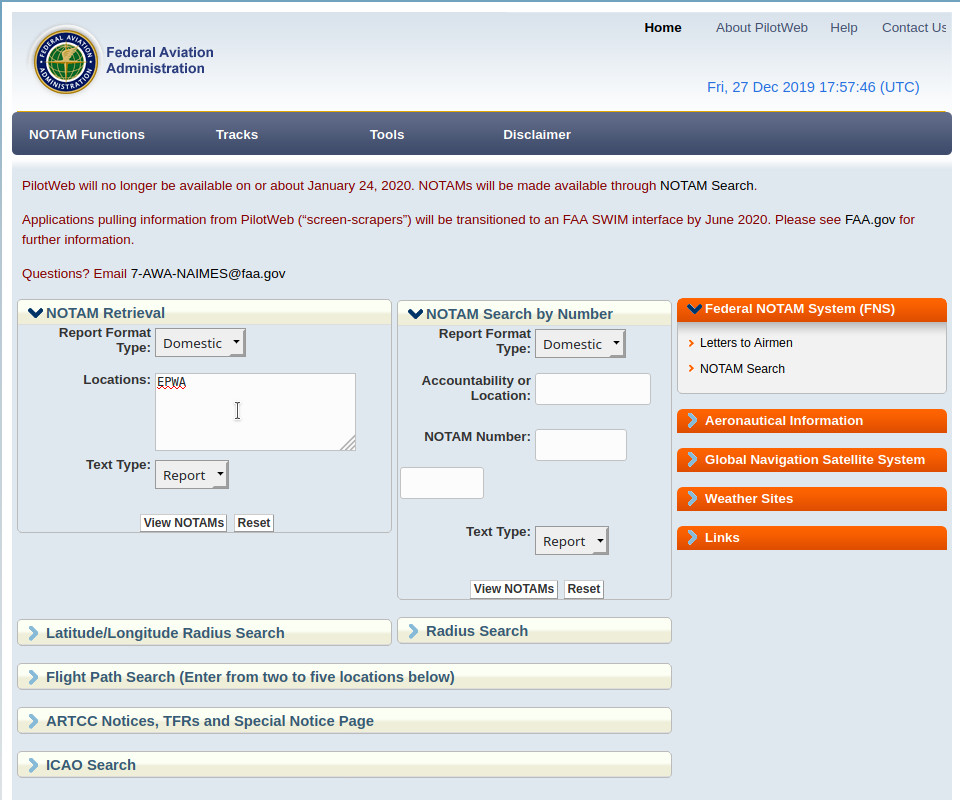Screen dimensions: 960x800
Task: Open the About PilotWeb link
Action: (x=762, y=28)
